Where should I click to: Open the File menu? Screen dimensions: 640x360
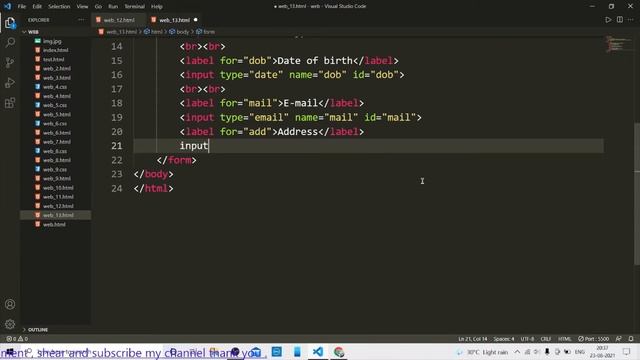tap(22, 6)
